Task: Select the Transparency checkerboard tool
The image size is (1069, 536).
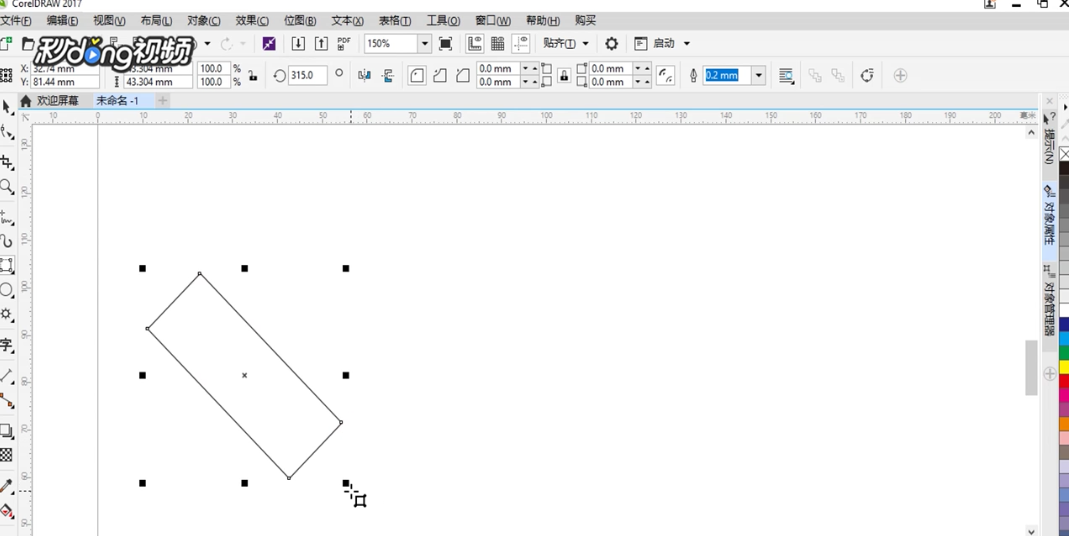Action: [x=7, y=455]
